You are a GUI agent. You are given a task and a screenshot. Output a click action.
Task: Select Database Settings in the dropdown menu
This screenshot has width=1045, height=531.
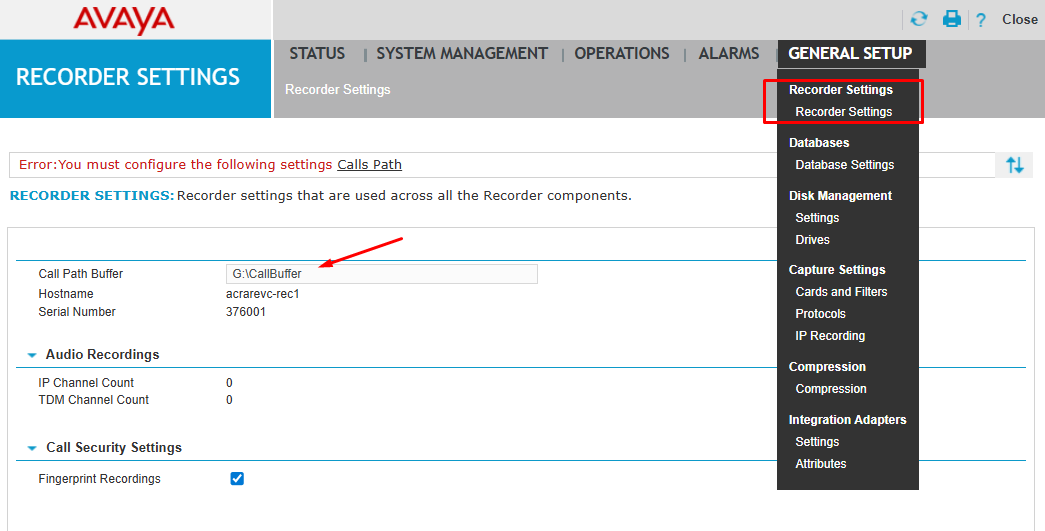(844, 165)
